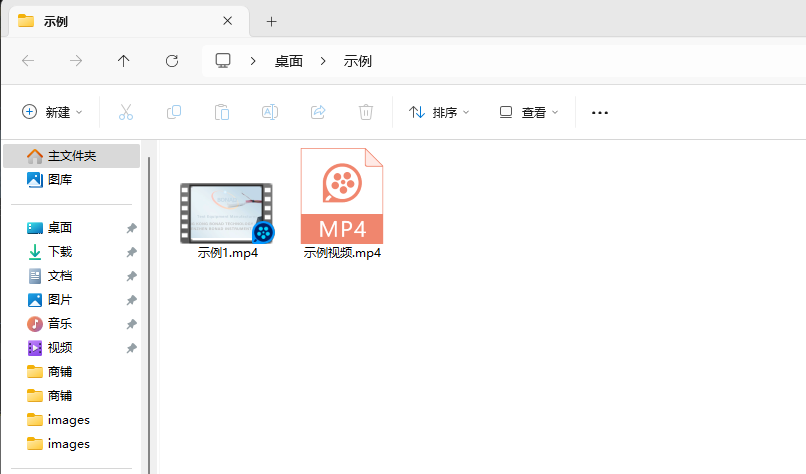Image resolution: width=806 pixels, height=474 pixels.
Task: Open the 查看 view dropdown
Action: point(529,112)
